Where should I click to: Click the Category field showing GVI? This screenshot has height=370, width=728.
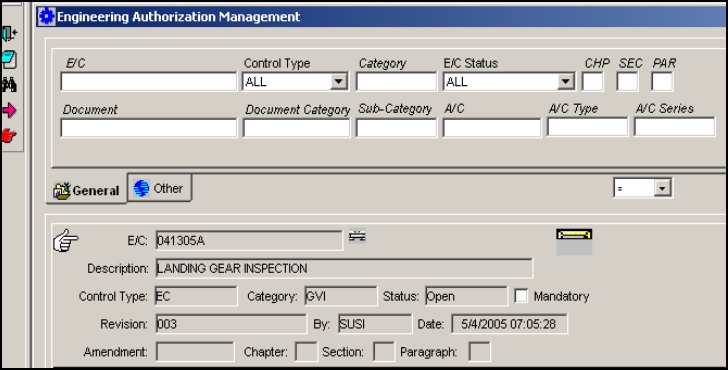341,296
